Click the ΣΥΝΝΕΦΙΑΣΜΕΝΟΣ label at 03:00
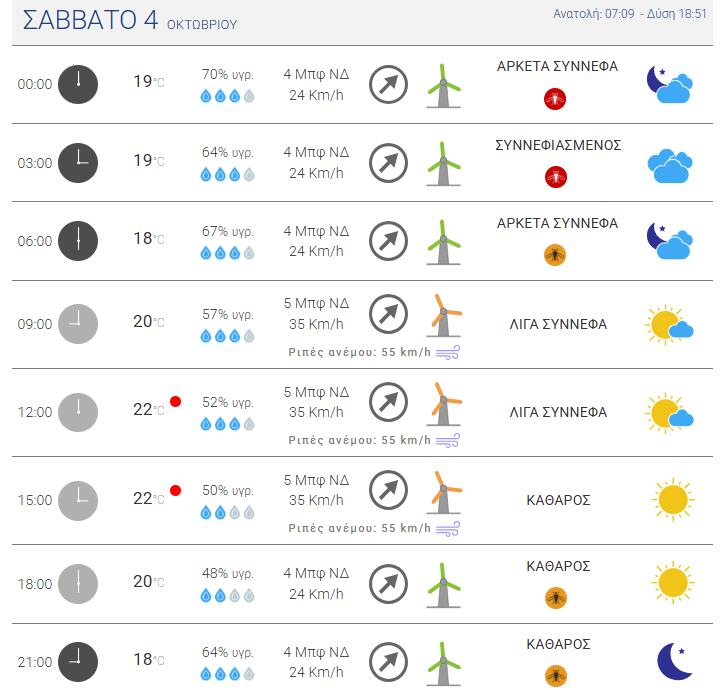 (558, 145)
